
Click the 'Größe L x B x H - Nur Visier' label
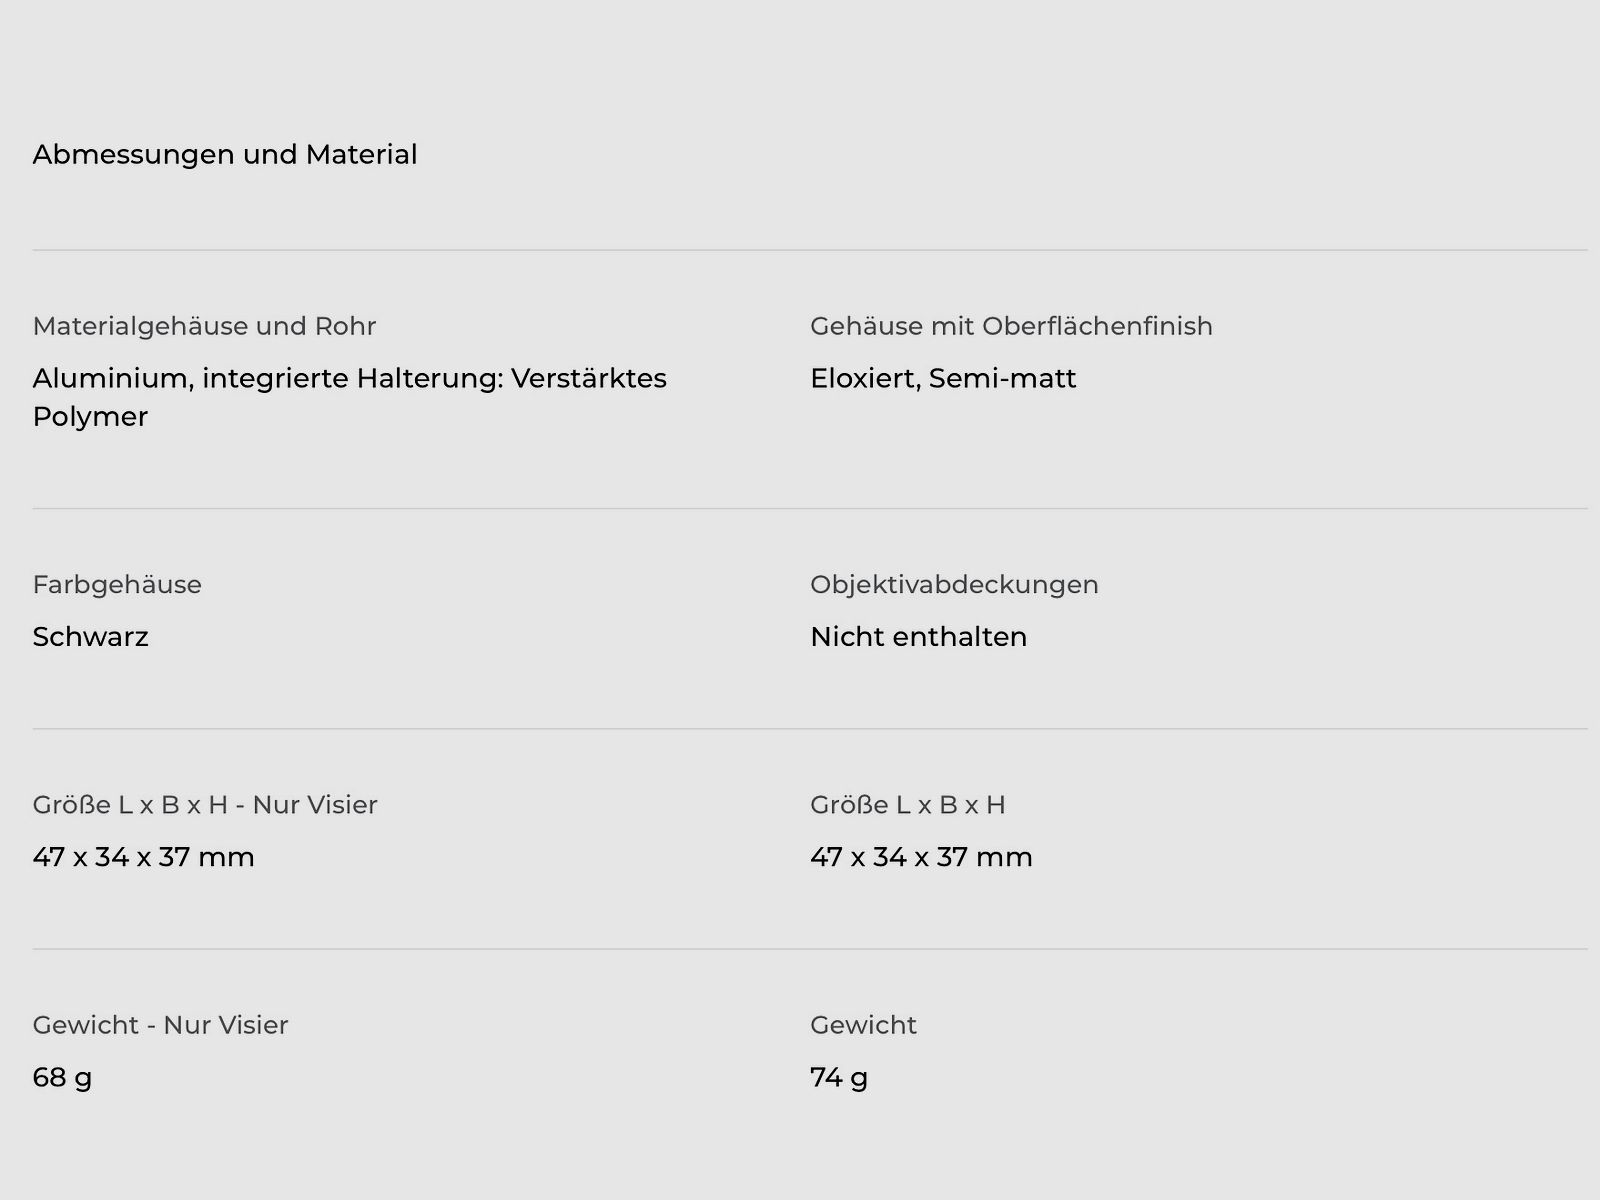pos(205,805)
